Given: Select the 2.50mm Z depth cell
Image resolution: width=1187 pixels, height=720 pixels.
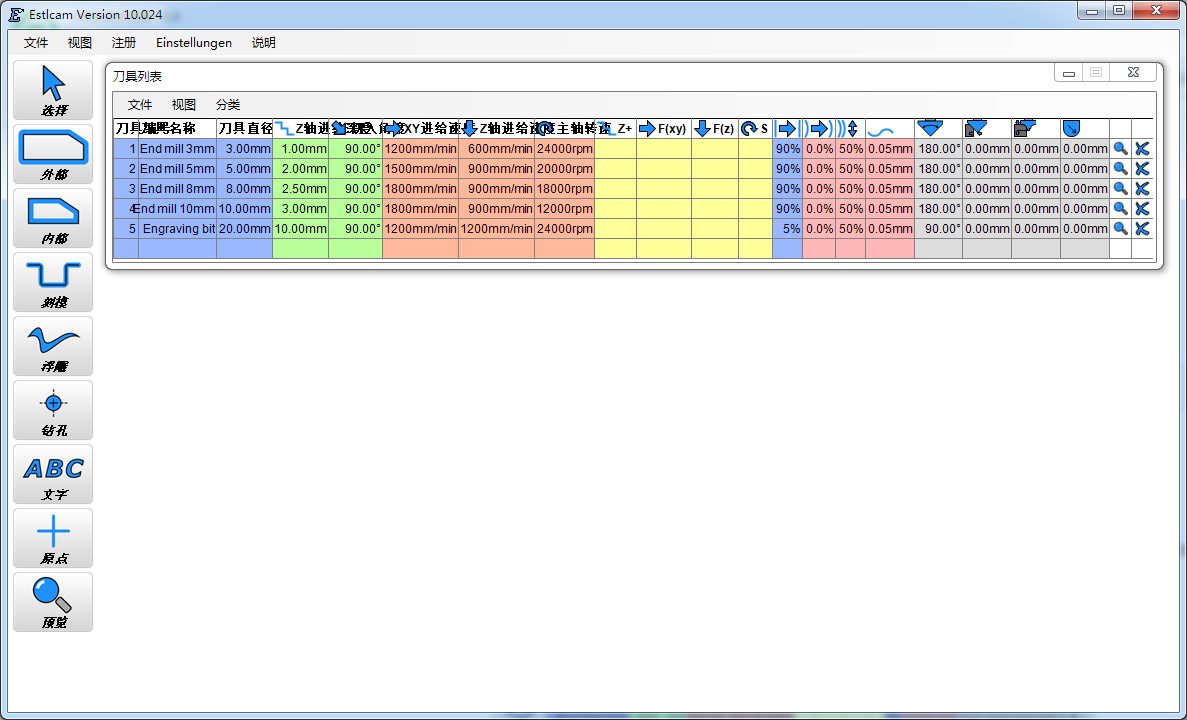Looking at the screenshot, I should [x=301, y=189].
